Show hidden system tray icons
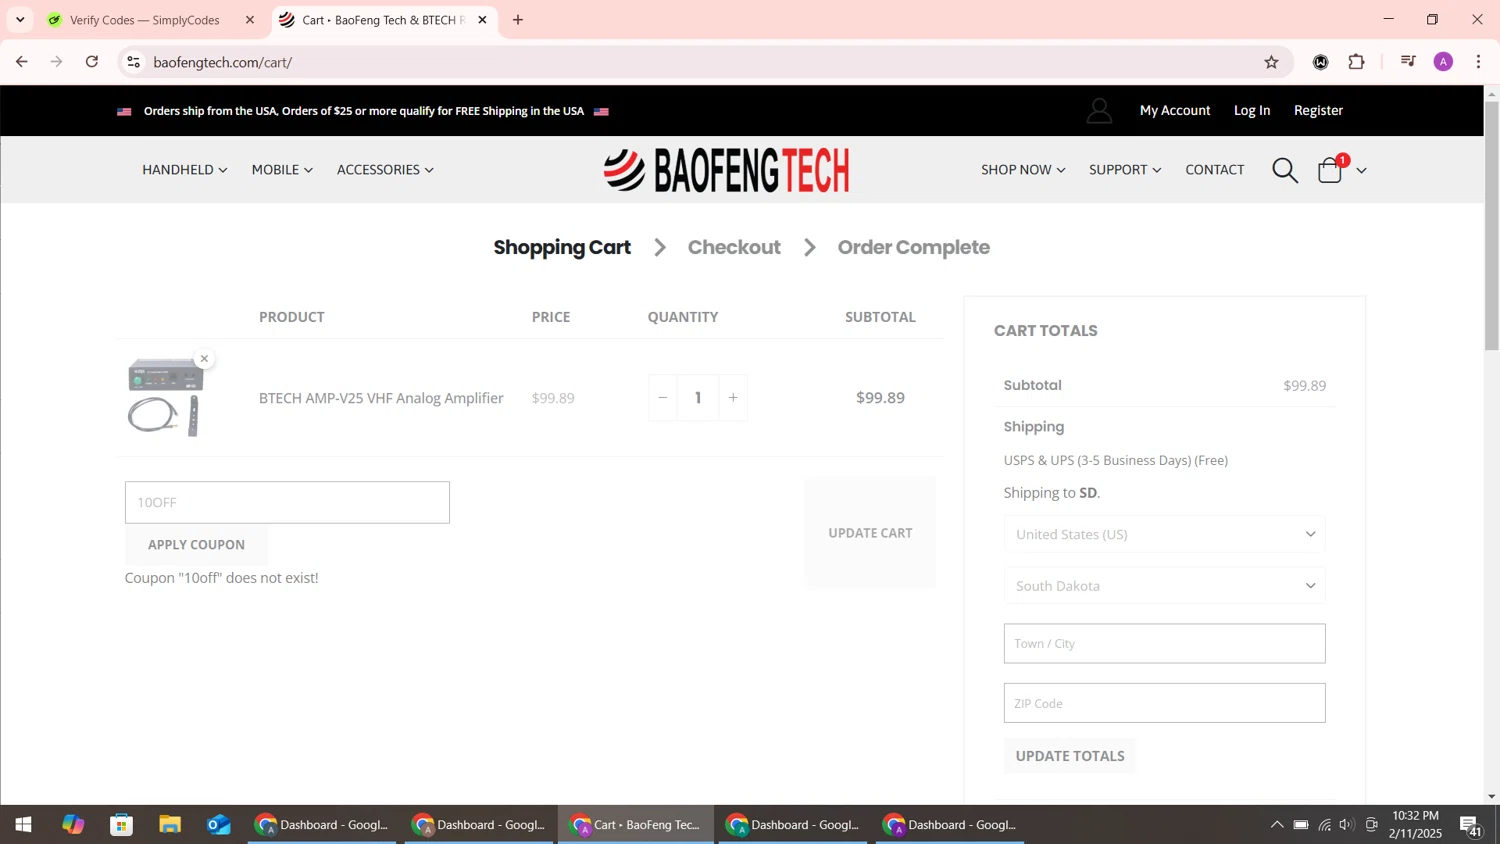The image size is (1500, 844). pyautogui.click(x=1277, y=825)
